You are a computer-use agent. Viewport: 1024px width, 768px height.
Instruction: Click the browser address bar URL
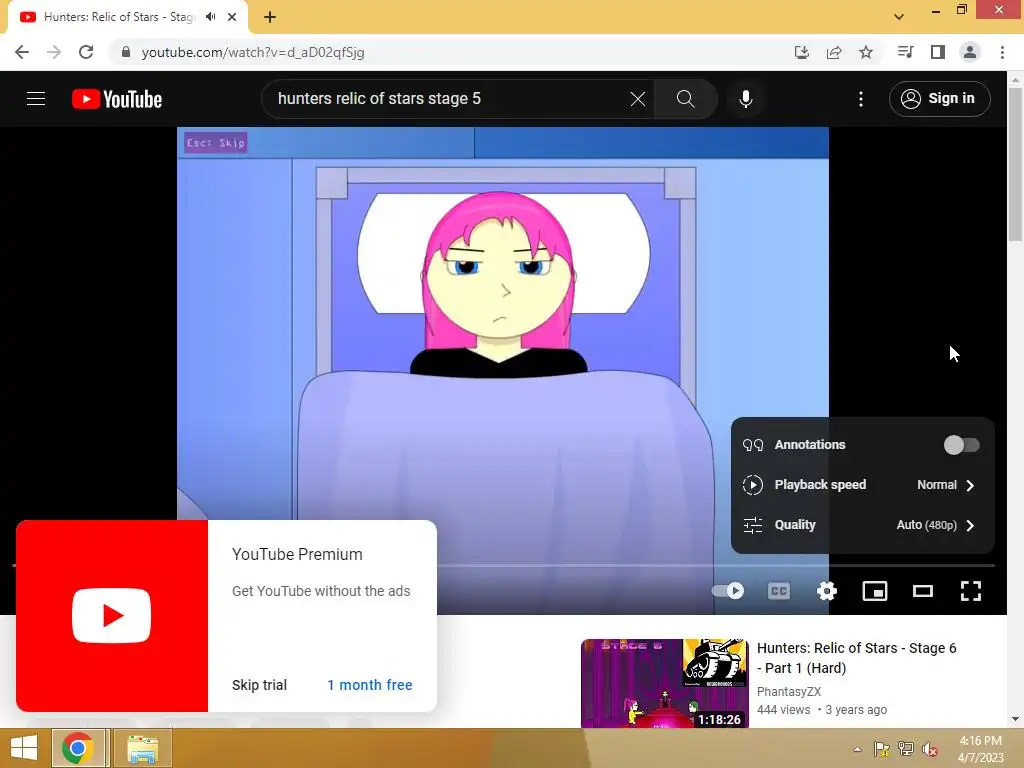pos(253,52)
